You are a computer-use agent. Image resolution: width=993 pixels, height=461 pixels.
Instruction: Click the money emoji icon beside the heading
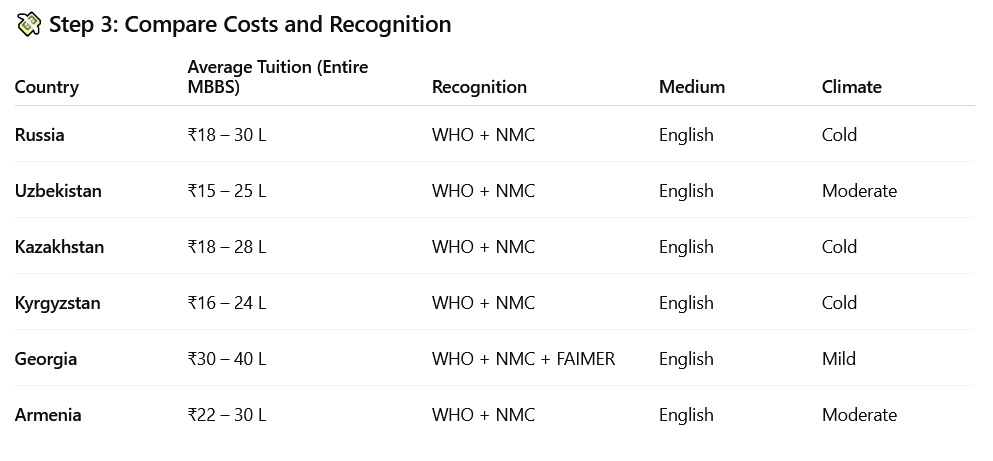[x=28, y=24]
